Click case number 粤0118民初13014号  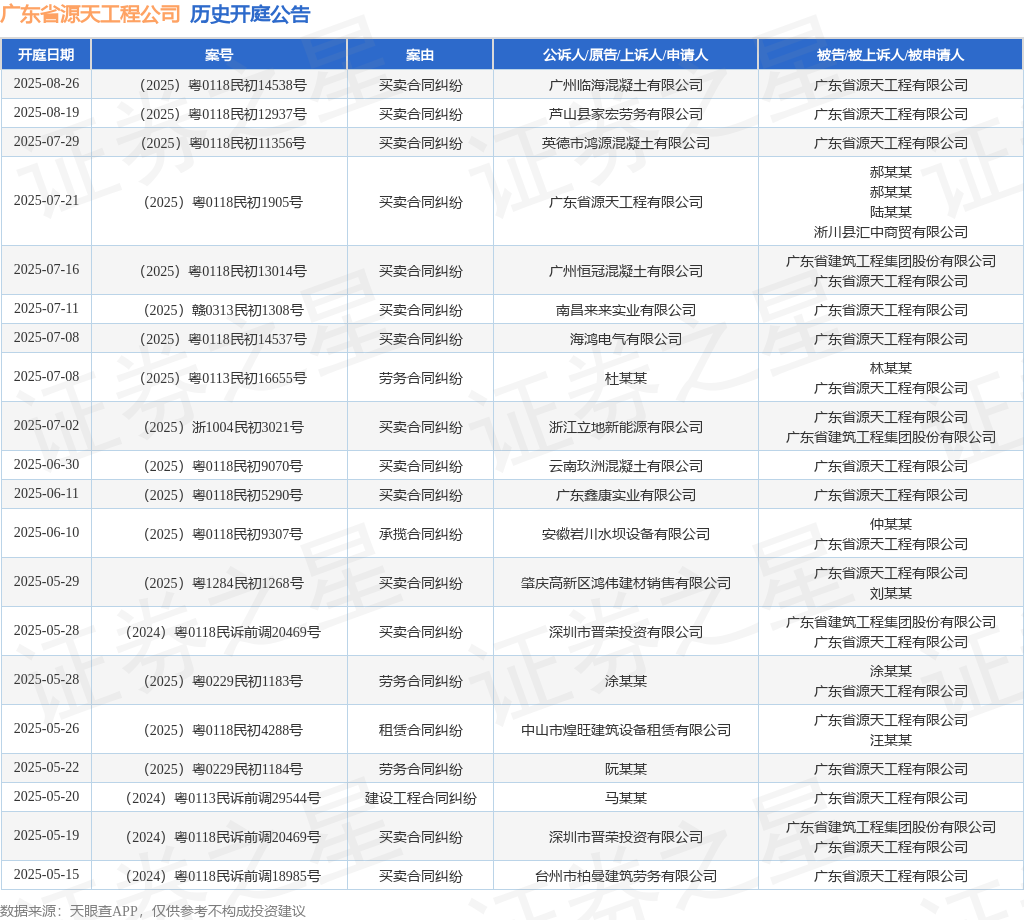tap(223, 271)
